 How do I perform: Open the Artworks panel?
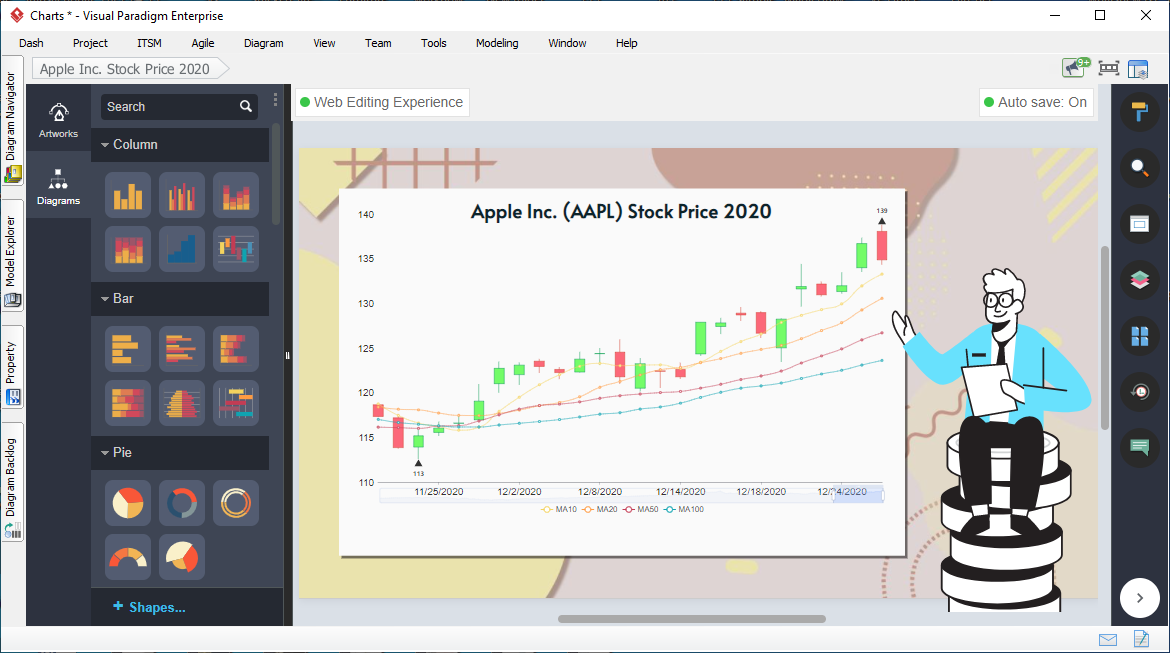(58, 120)
